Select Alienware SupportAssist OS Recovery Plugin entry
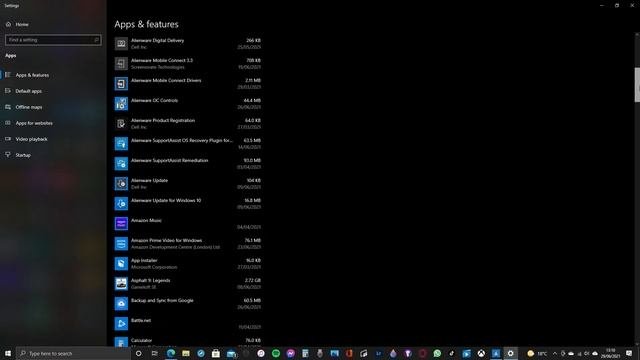The width and height of the screenshot is (640, 360). (x=188, y=144)
